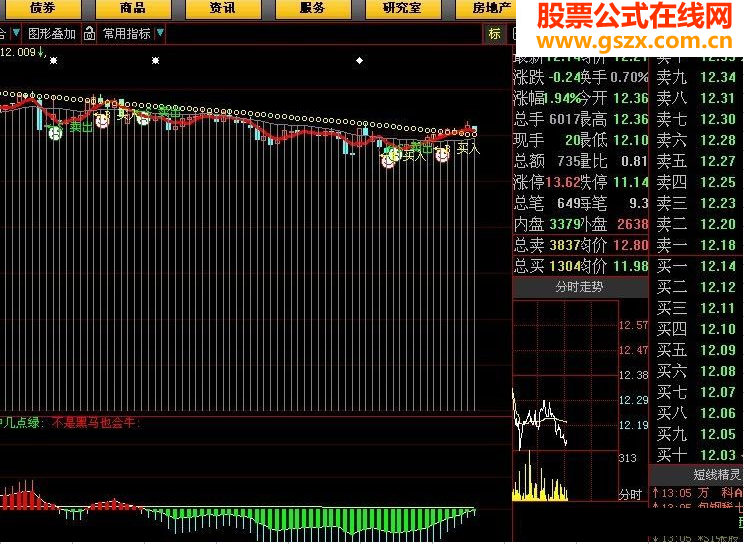Switch to the 分时走势 panel
744x544 pixels.
click(x=579, y=287)
